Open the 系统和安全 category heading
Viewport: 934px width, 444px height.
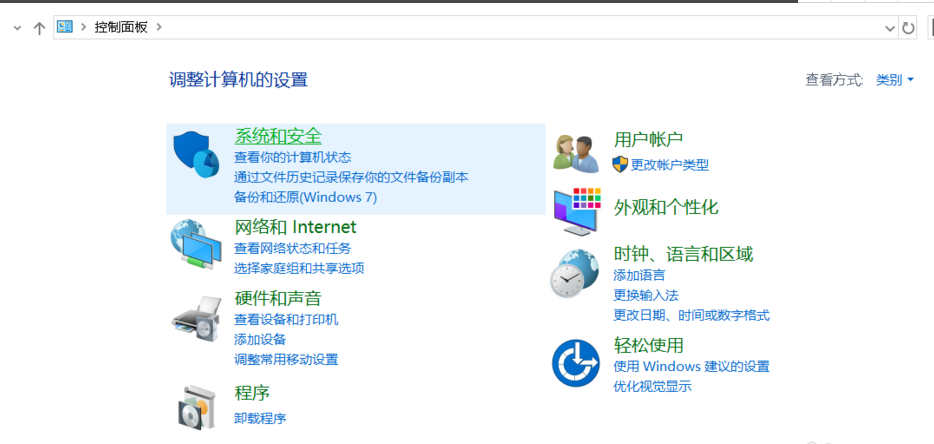278,136
